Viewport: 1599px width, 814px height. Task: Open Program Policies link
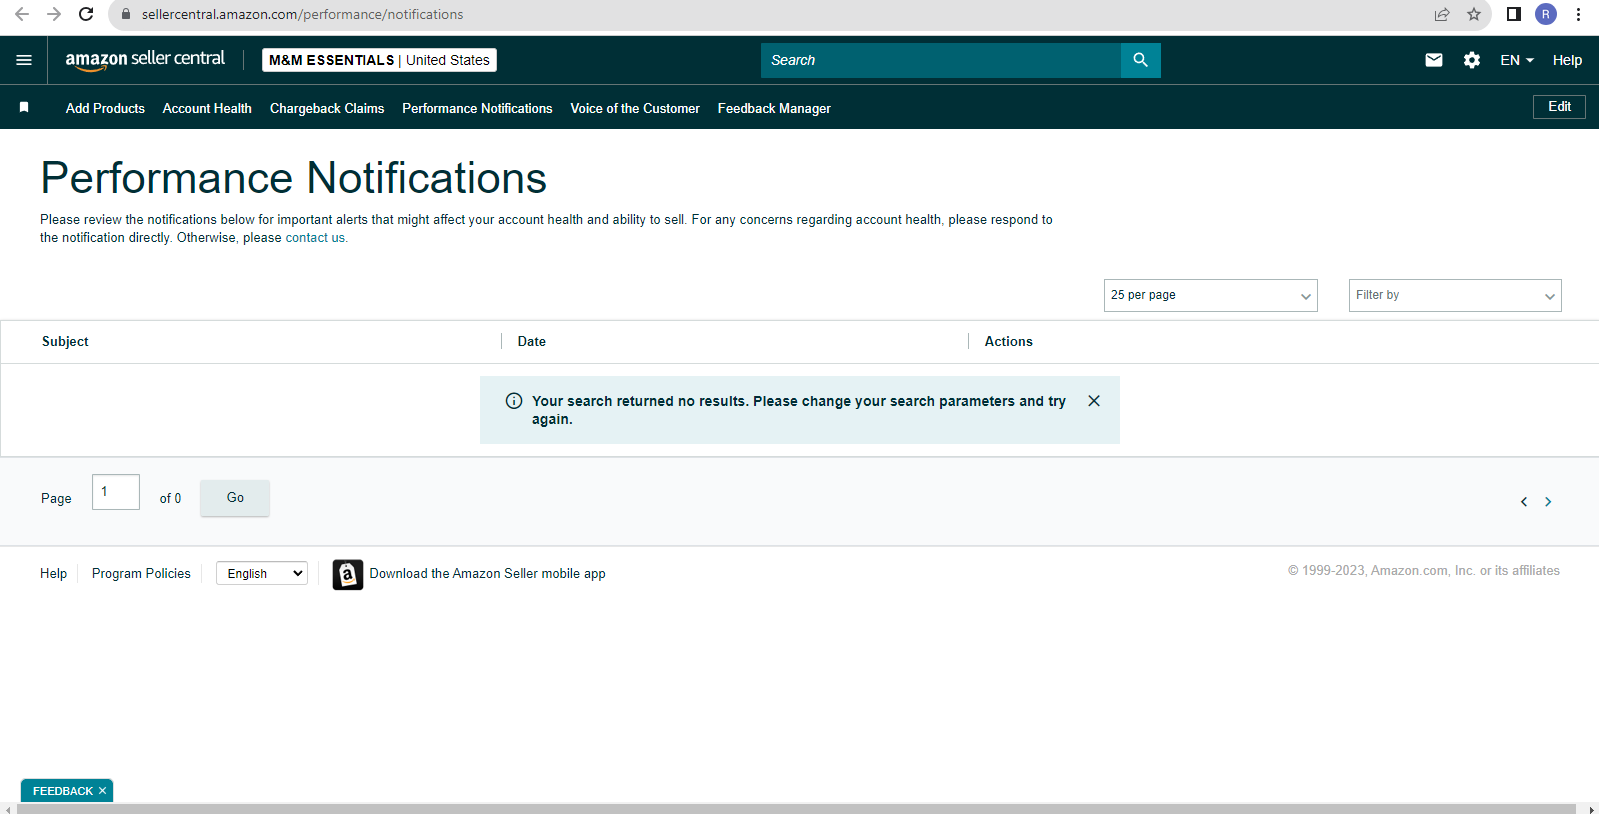[x=141, y=573]
